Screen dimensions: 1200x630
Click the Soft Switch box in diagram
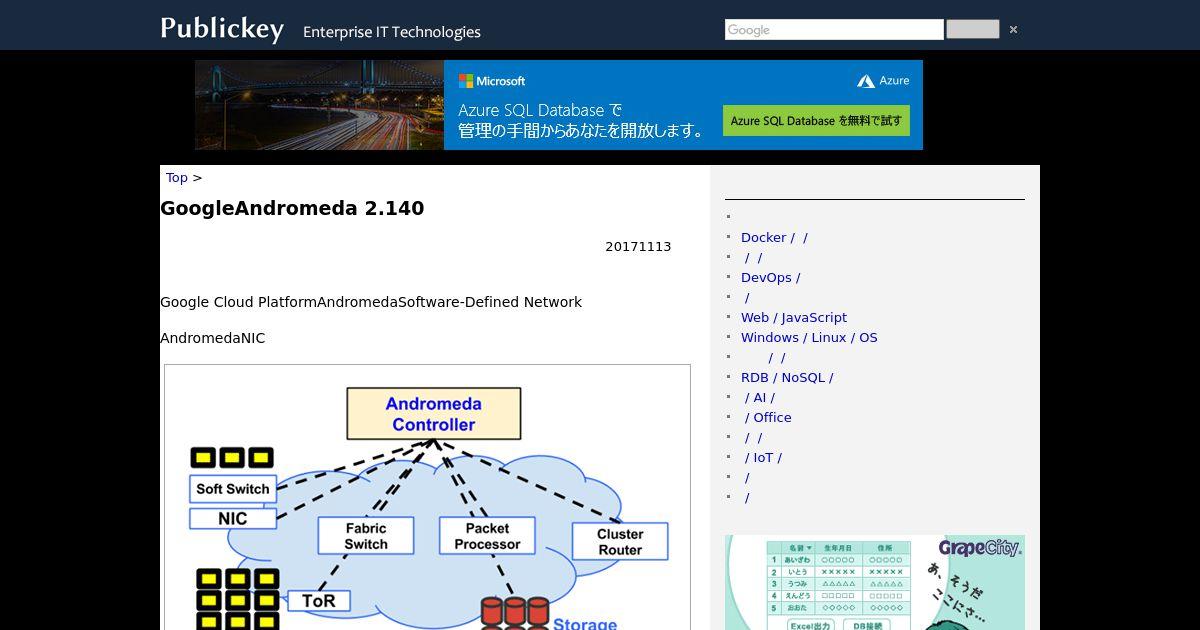click(233, 489)
